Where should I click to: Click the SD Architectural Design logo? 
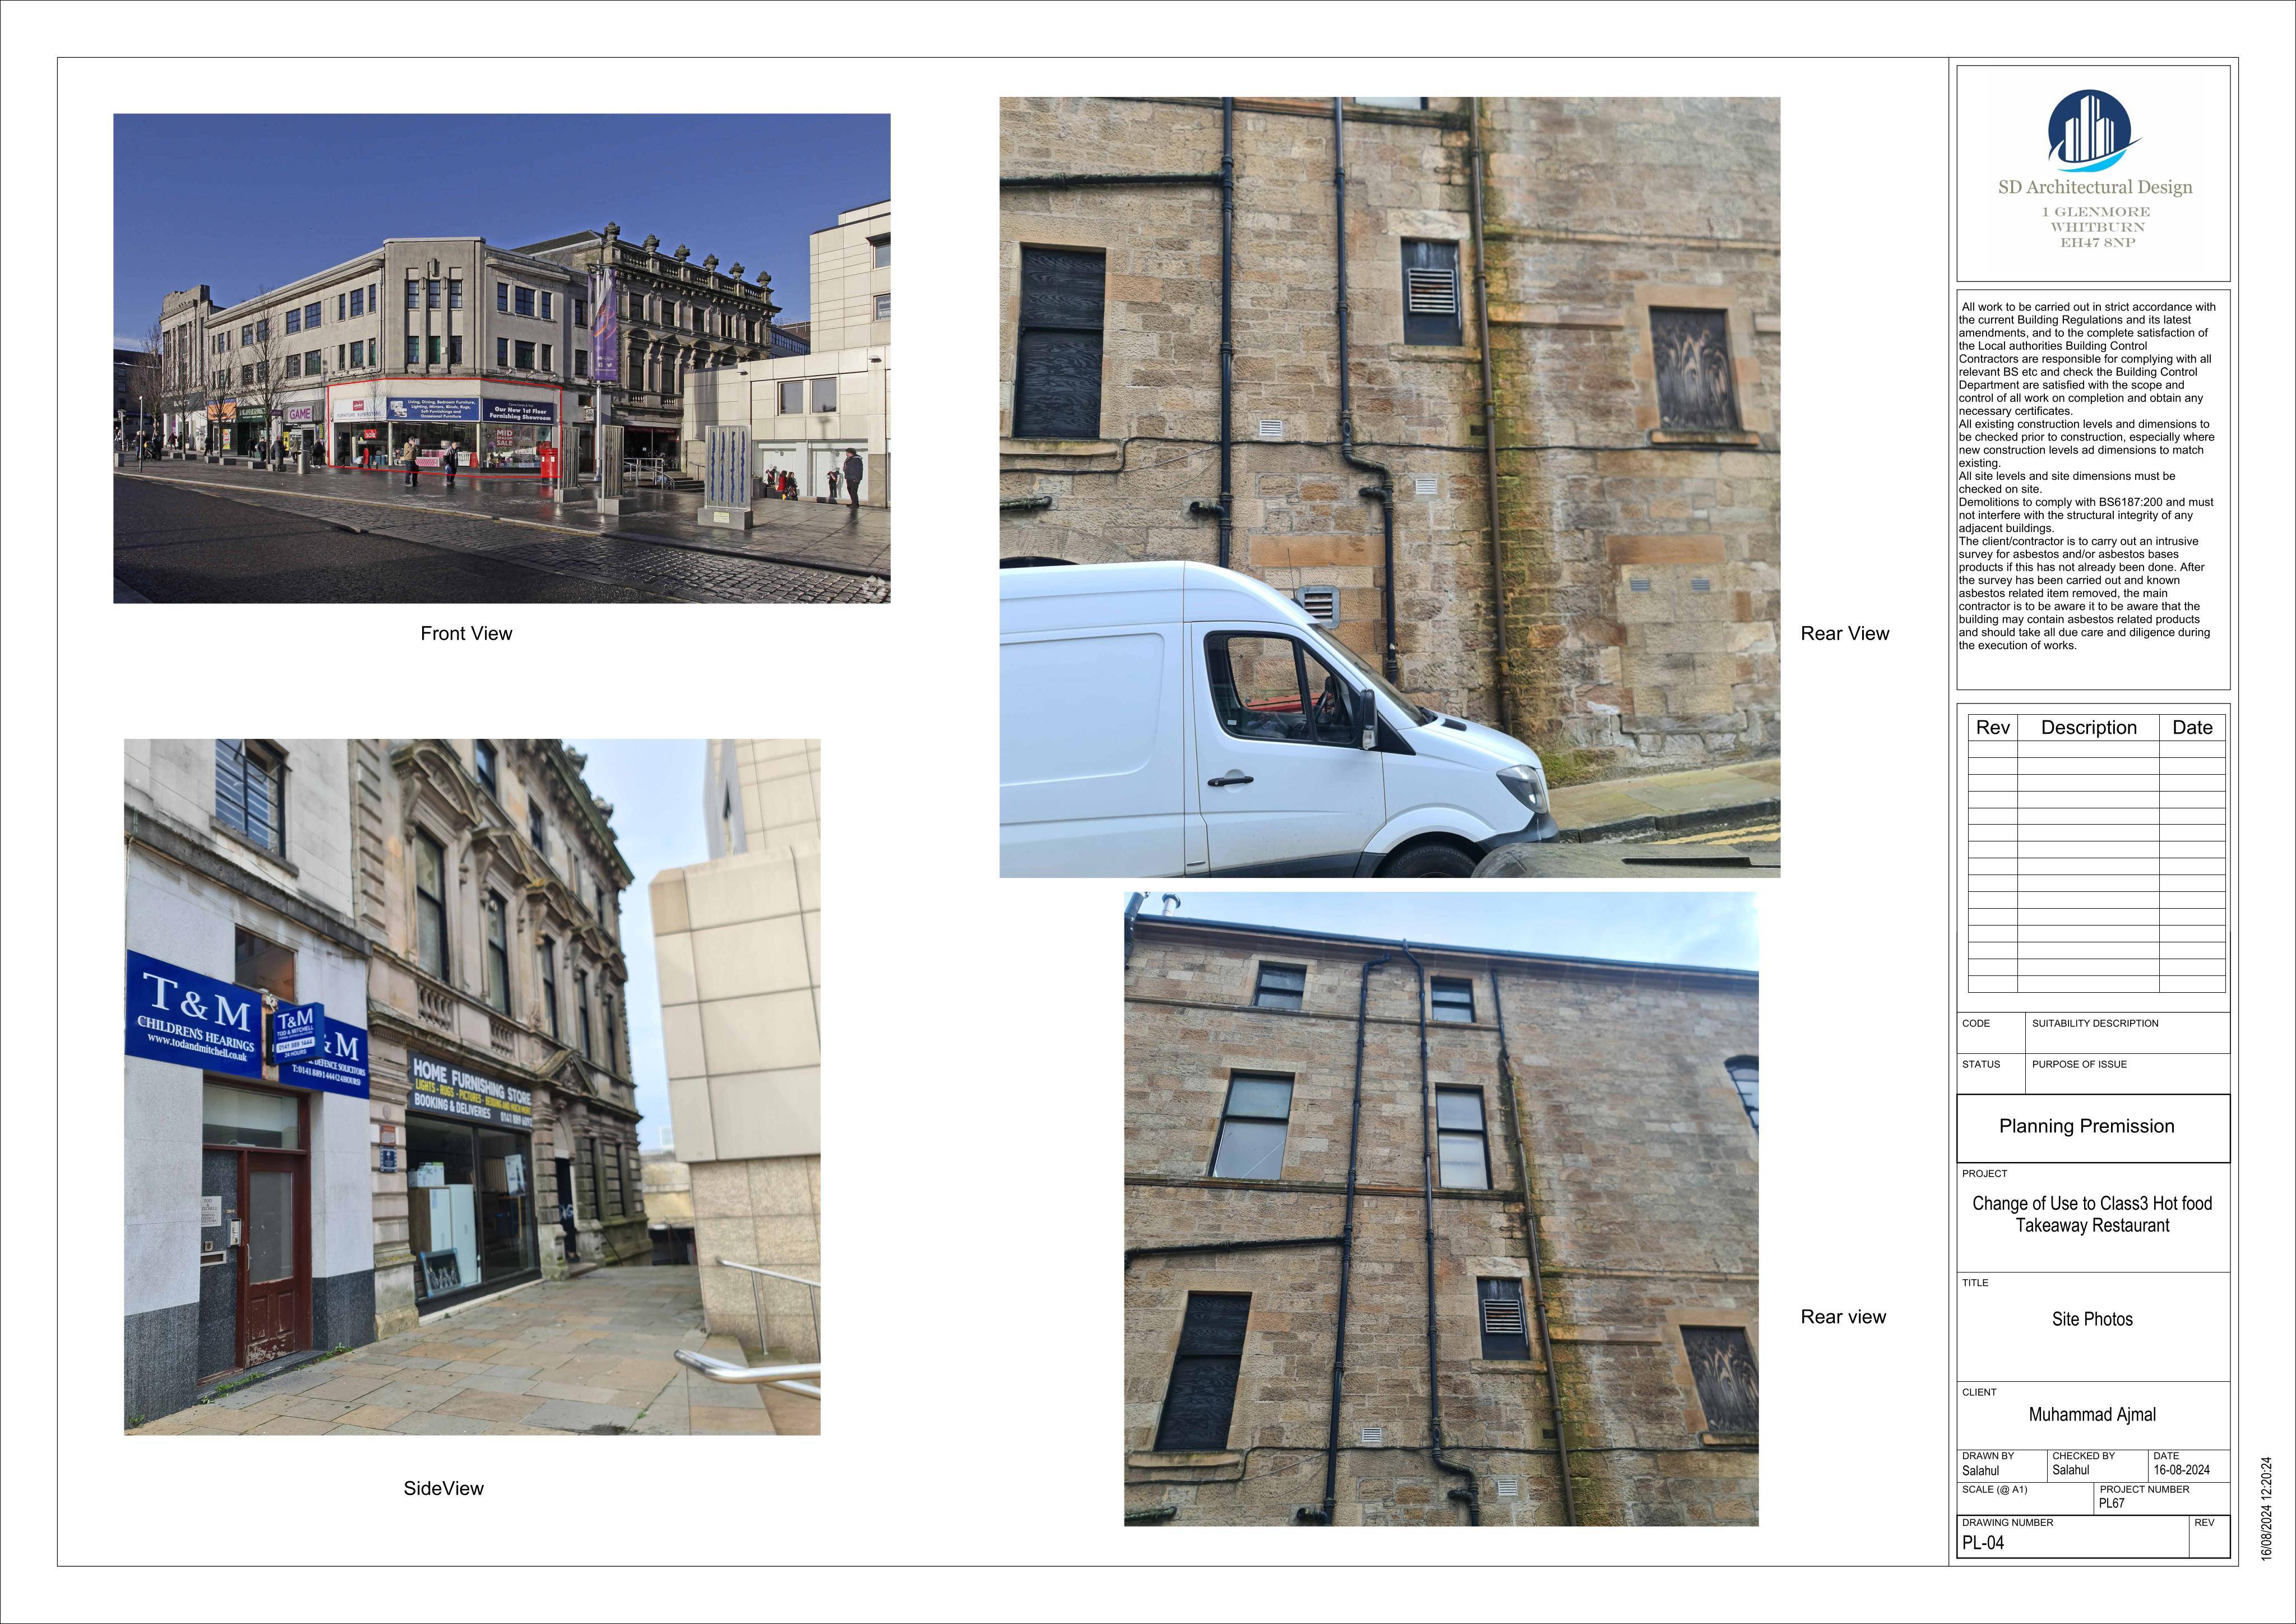(x=2094, y=131)
